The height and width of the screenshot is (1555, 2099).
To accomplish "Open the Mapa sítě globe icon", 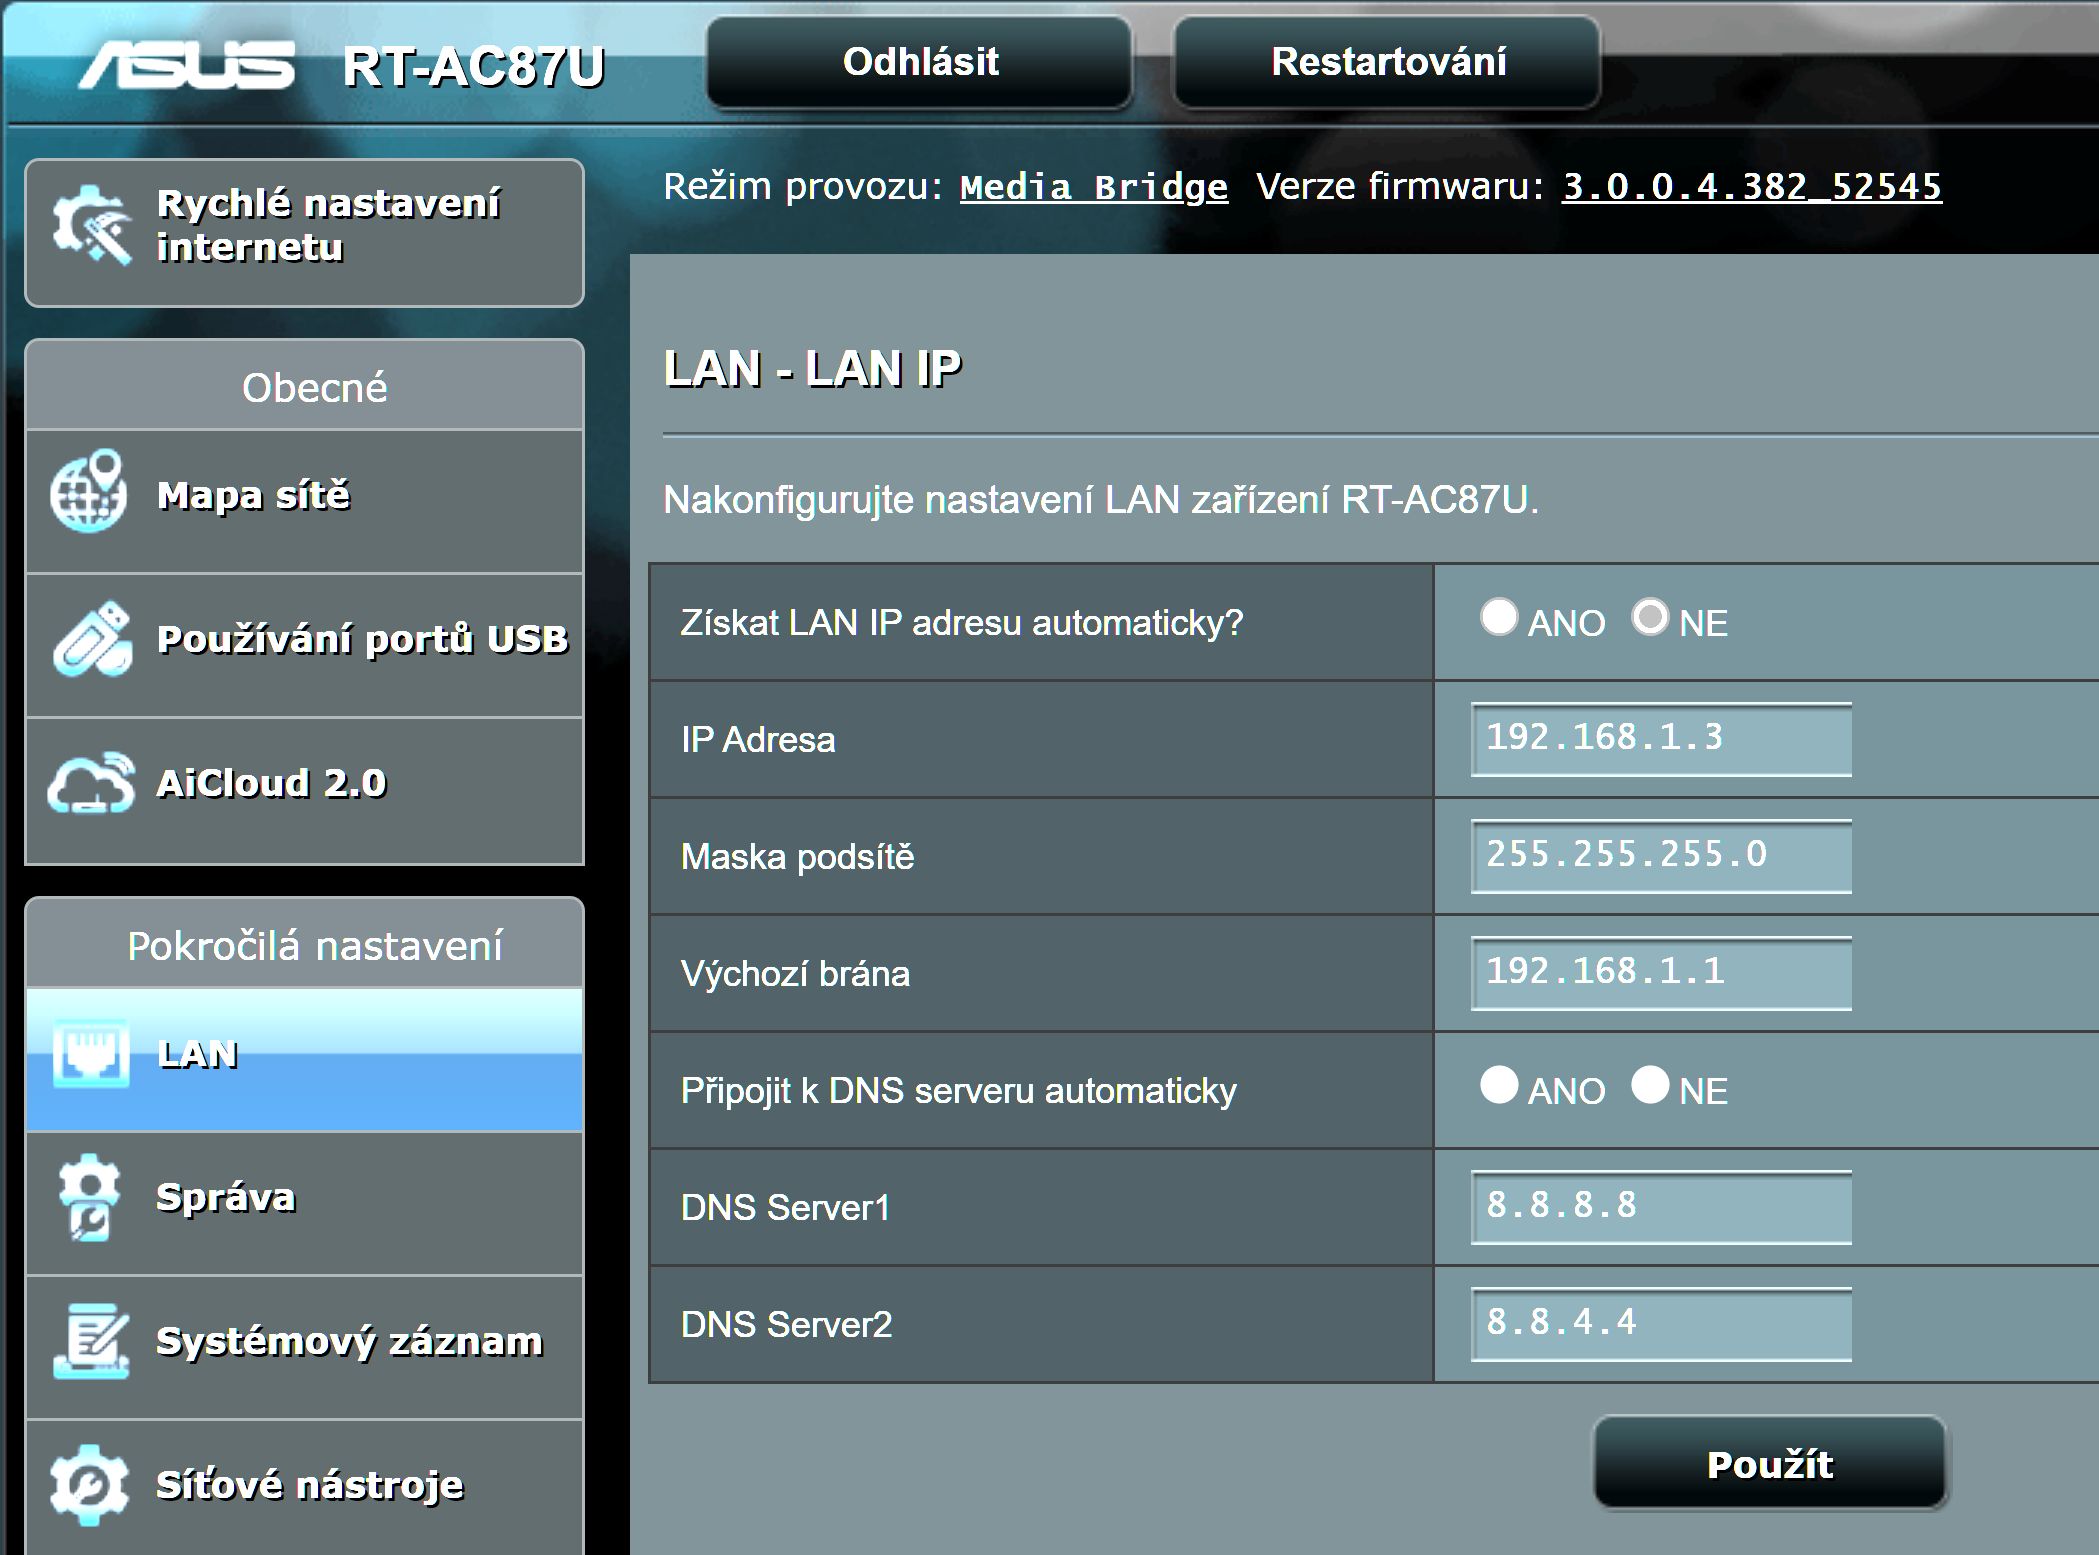I will click(88, 493).
